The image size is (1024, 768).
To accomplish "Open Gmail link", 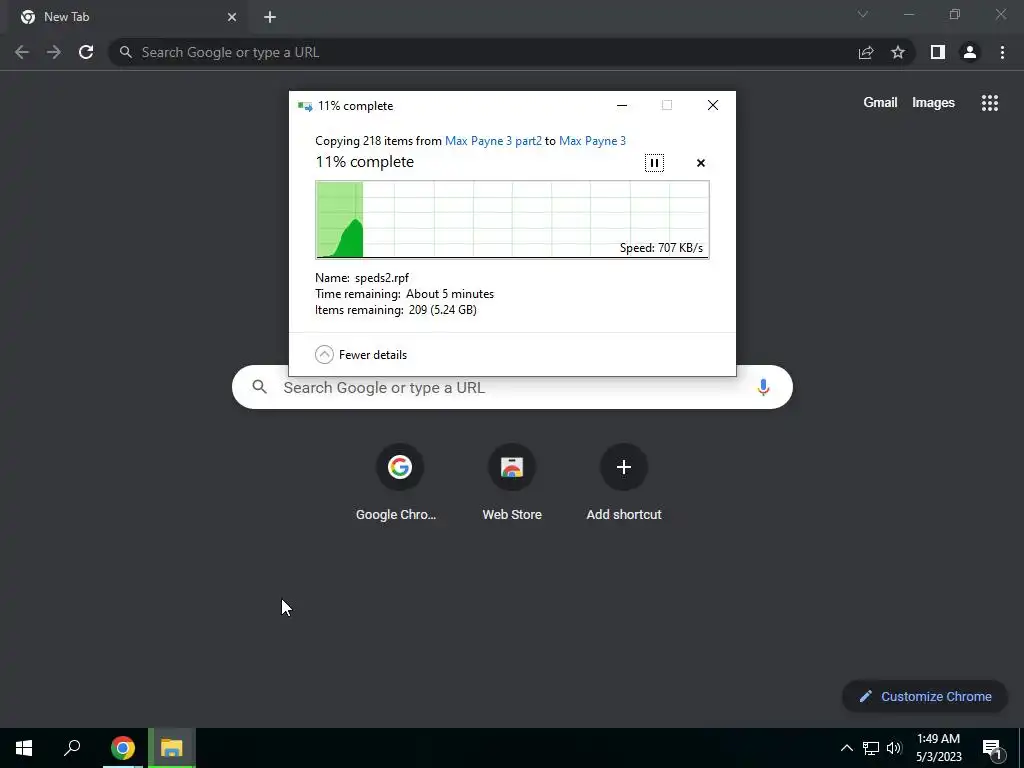I will coord(880,103).
